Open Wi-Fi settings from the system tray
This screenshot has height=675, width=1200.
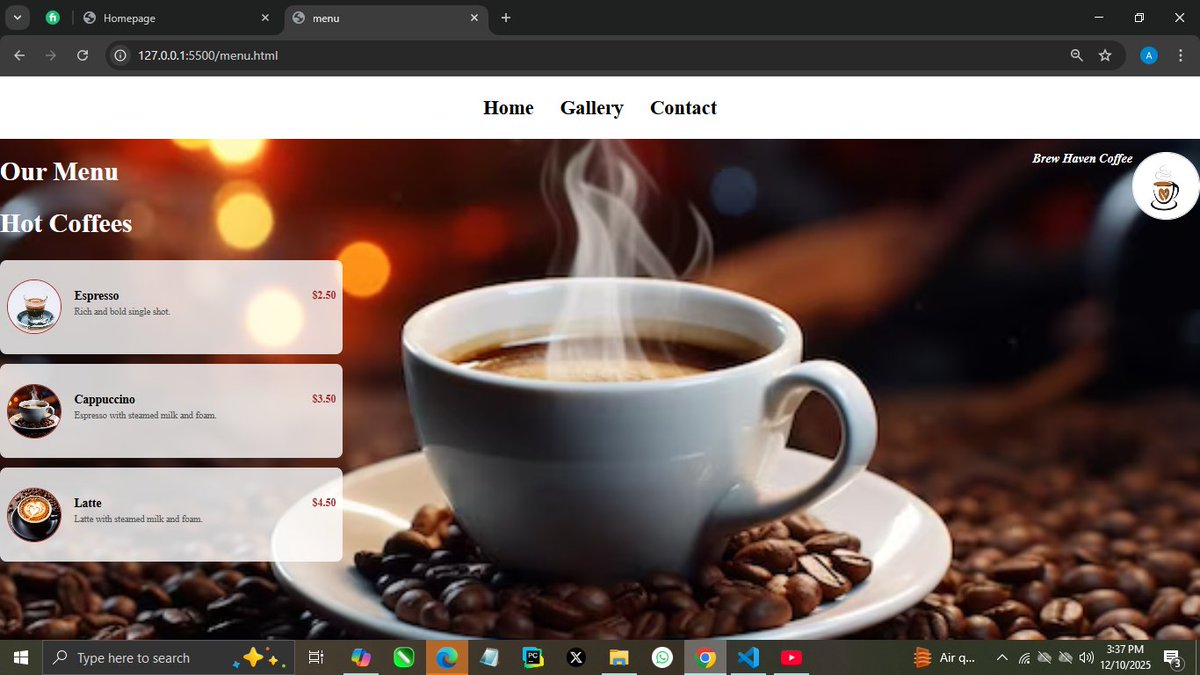1024,657
